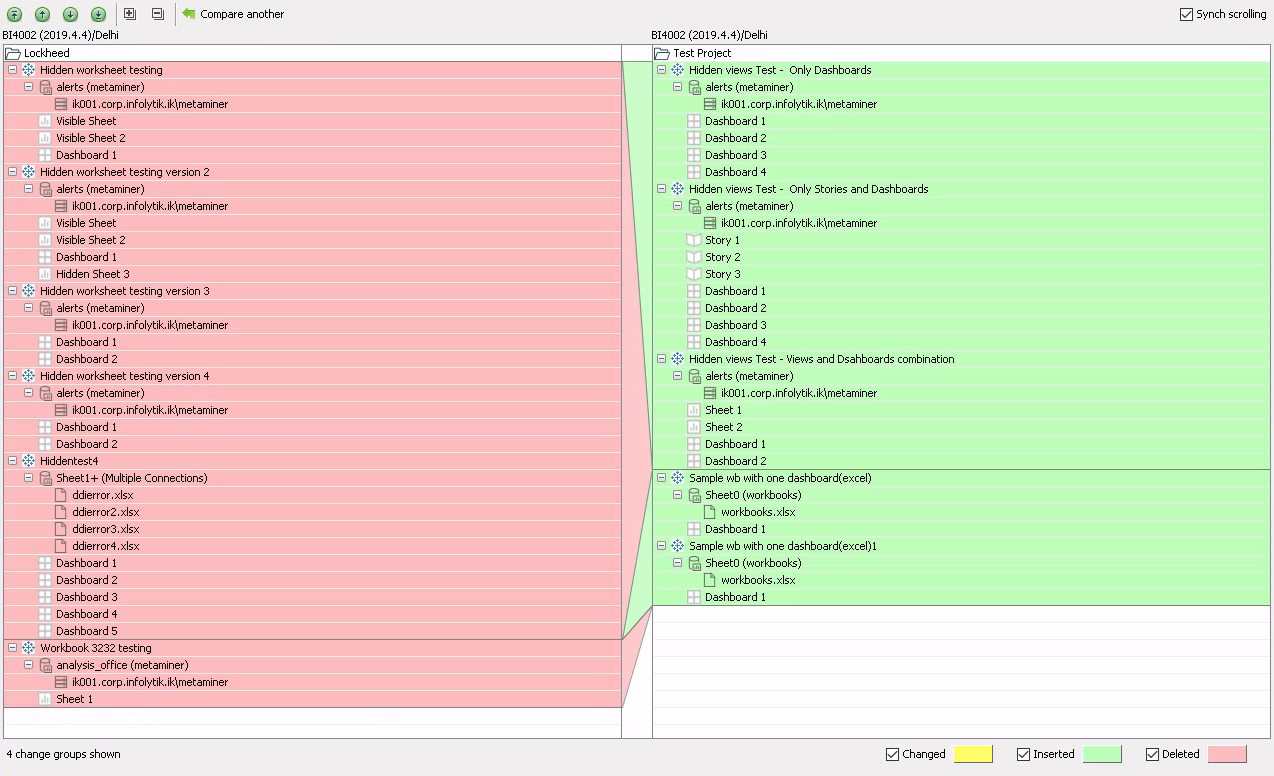Click the Story 2 book icon
This screenshot has height=776, width=1274.
tap(694, 257)
